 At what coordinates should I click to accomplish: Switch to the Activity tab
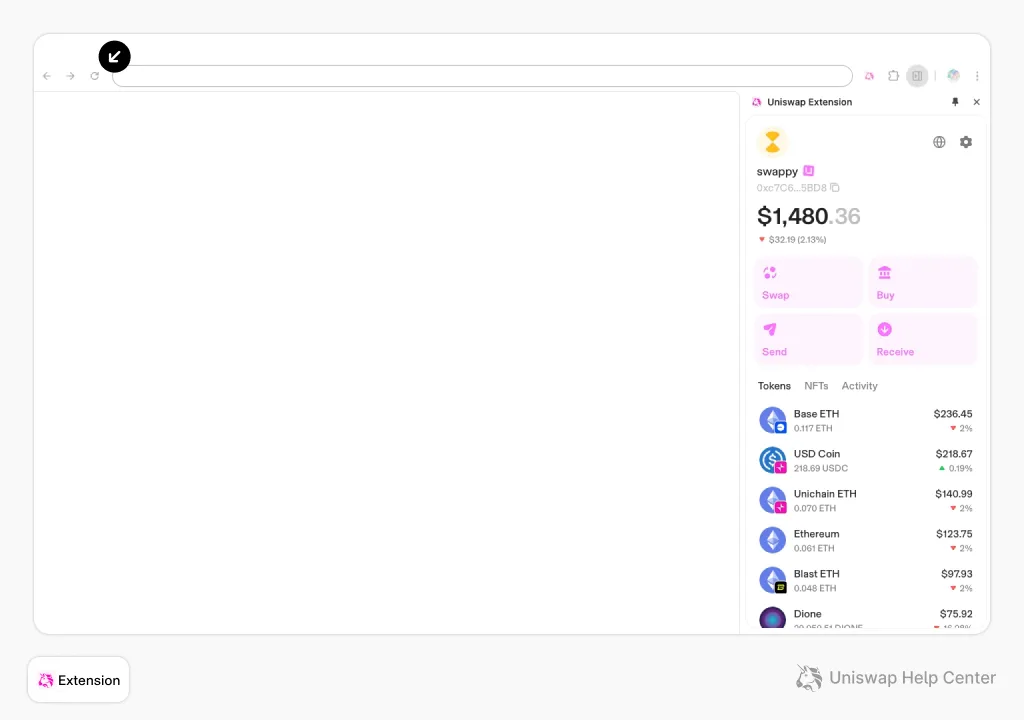click(x=859, y=386)
